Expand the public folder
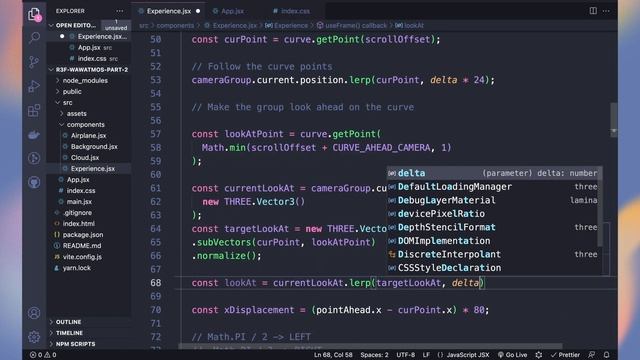Screen dimensions: 640x360 tap(72, 91)
